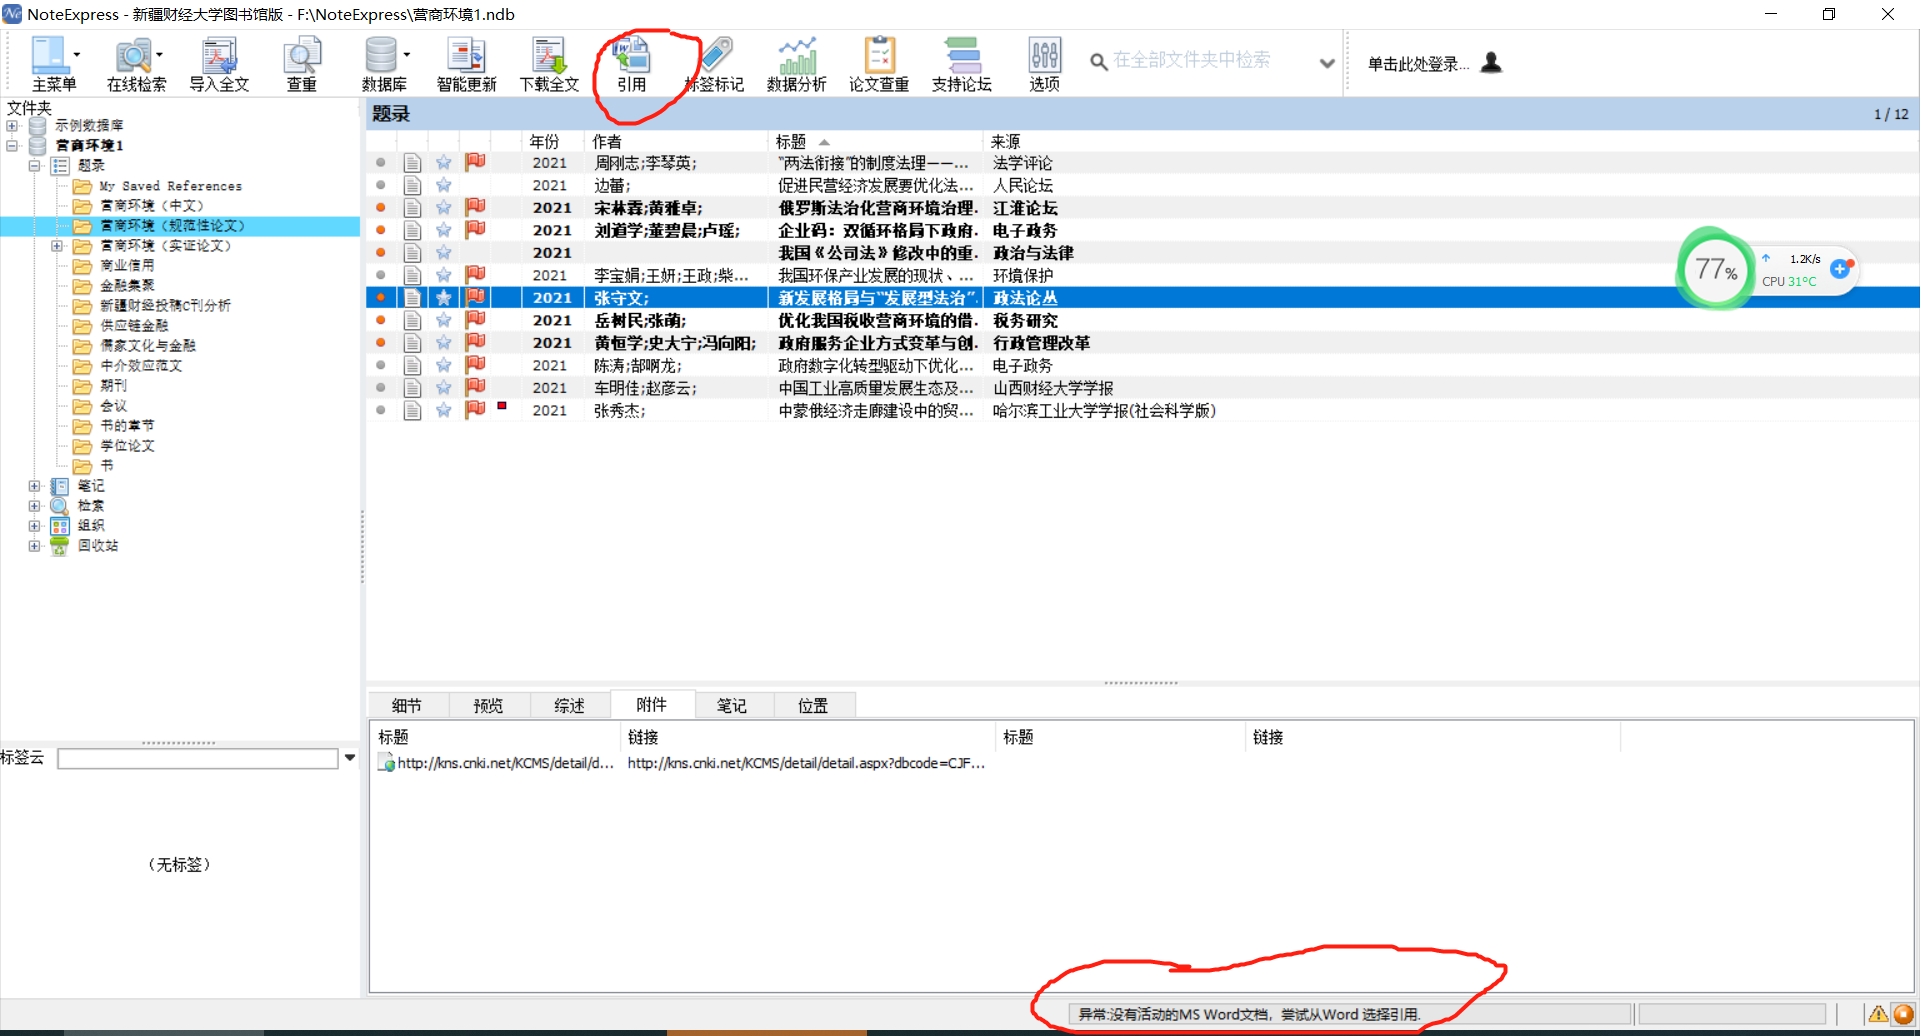This screenshot has height=1036, width=1920.
Task: Click the 77% memory usage gauge
Action: (1716, 269)
